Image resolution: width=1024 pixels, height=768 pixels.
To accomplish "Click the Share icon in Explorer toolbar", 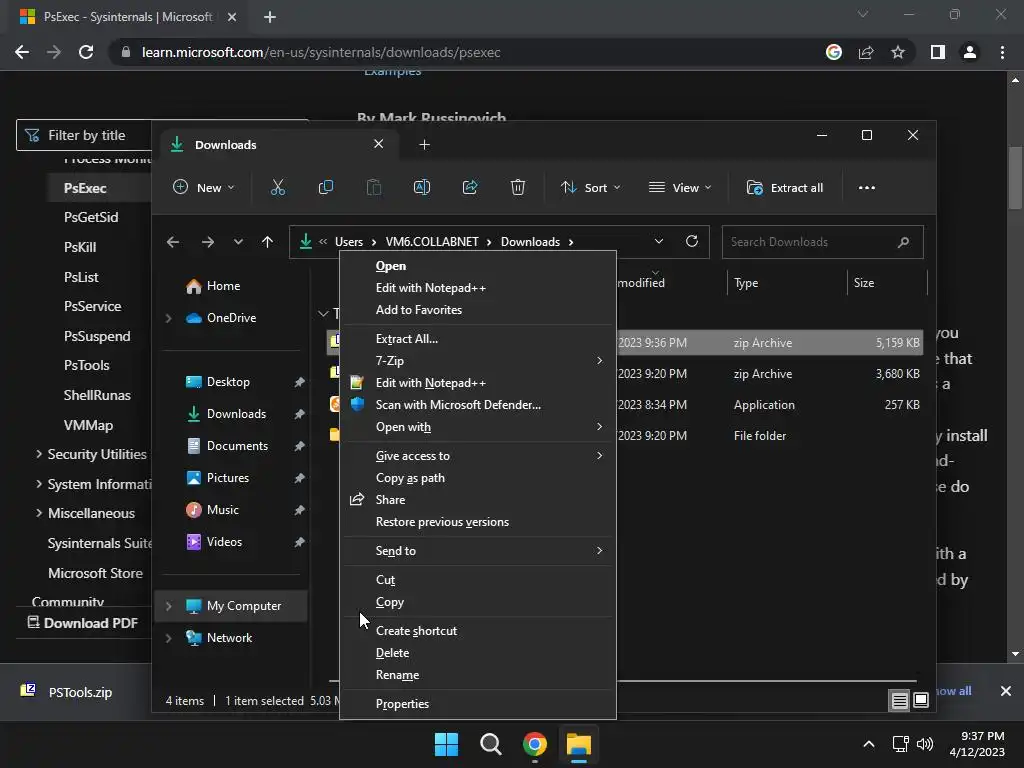I will pos(470,187).
